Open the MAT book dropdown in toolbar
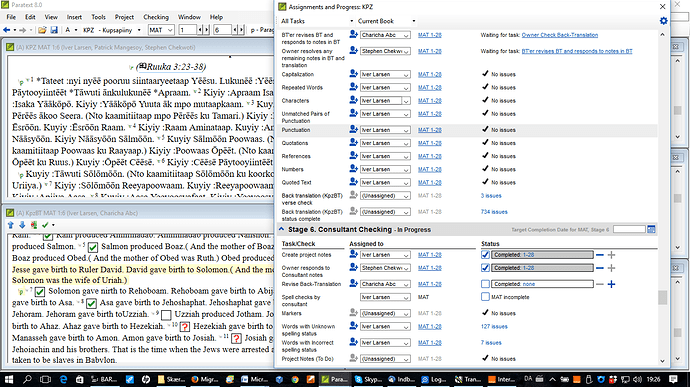Viewport: 690px width, 387px height. click(161, 30)
